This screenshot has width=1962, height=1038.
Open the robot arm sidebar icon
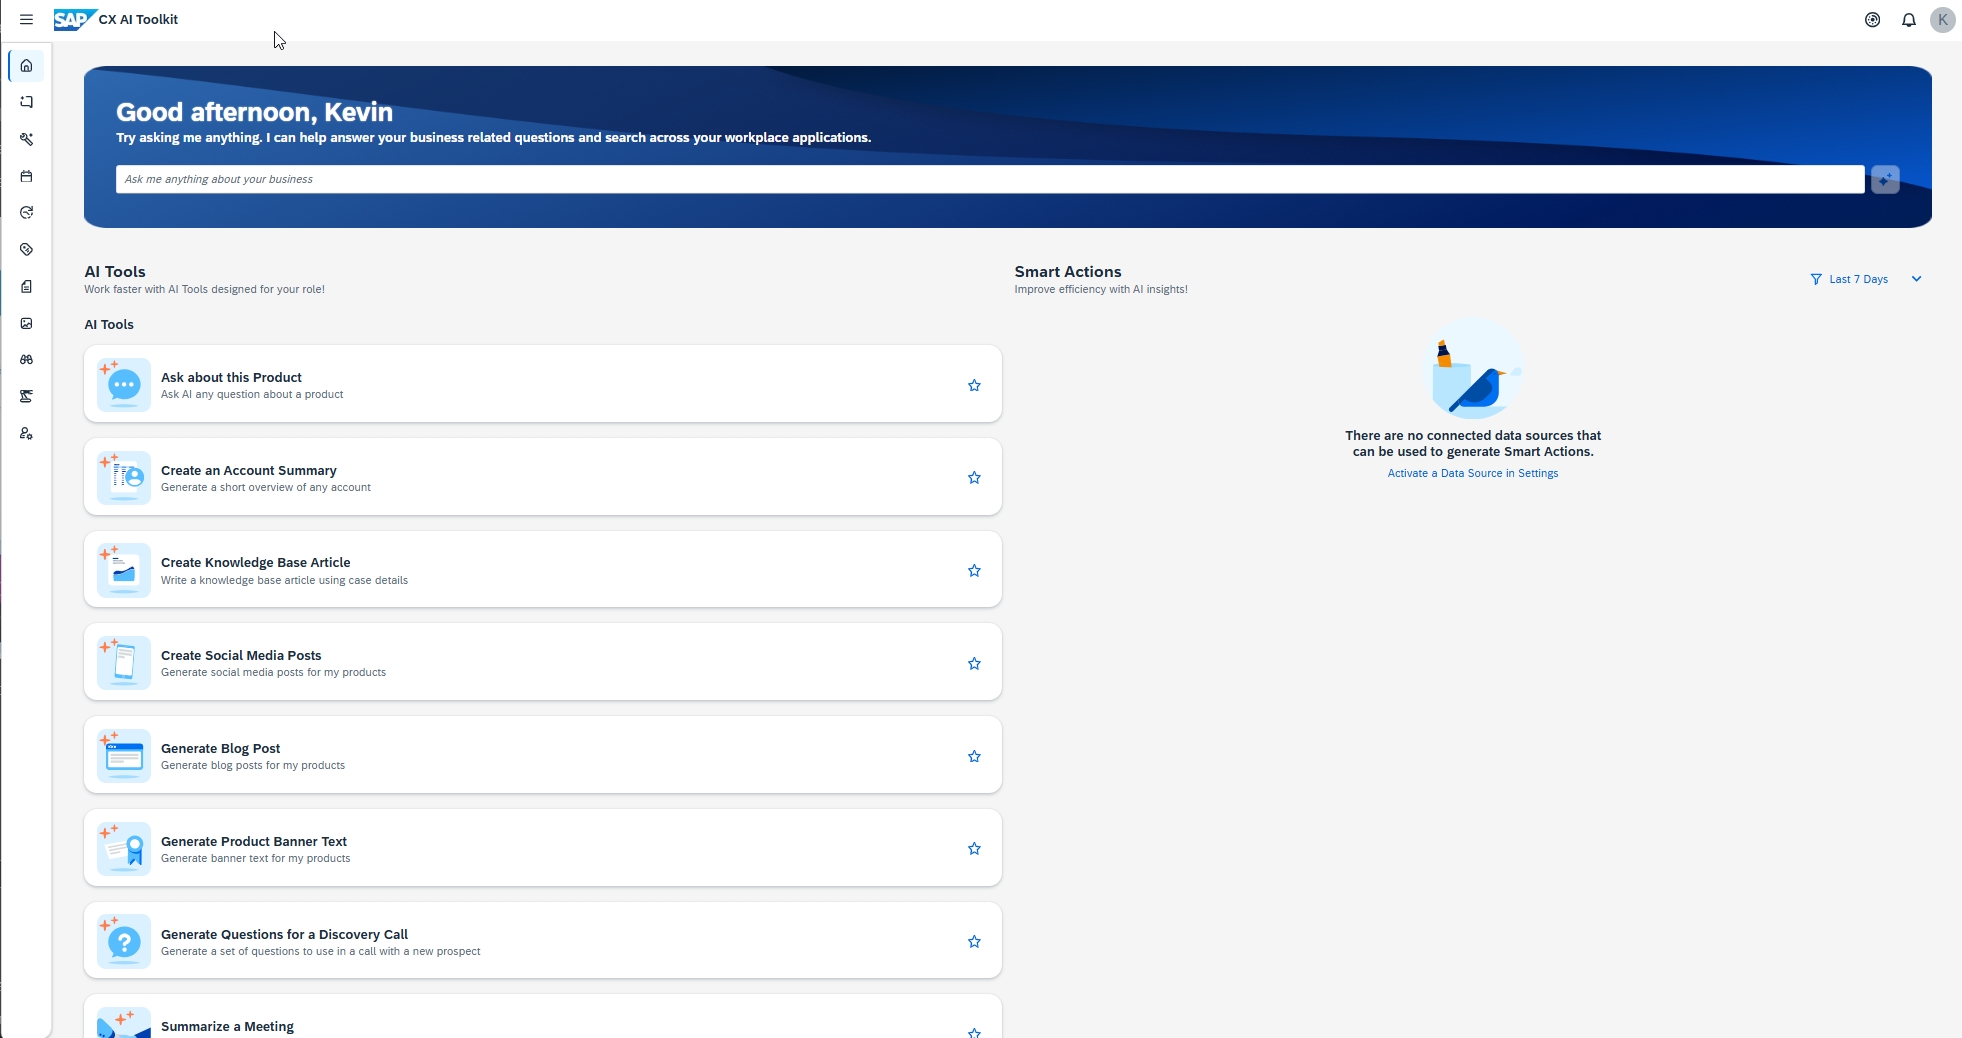pyautogui.click(x=27, y=397)
